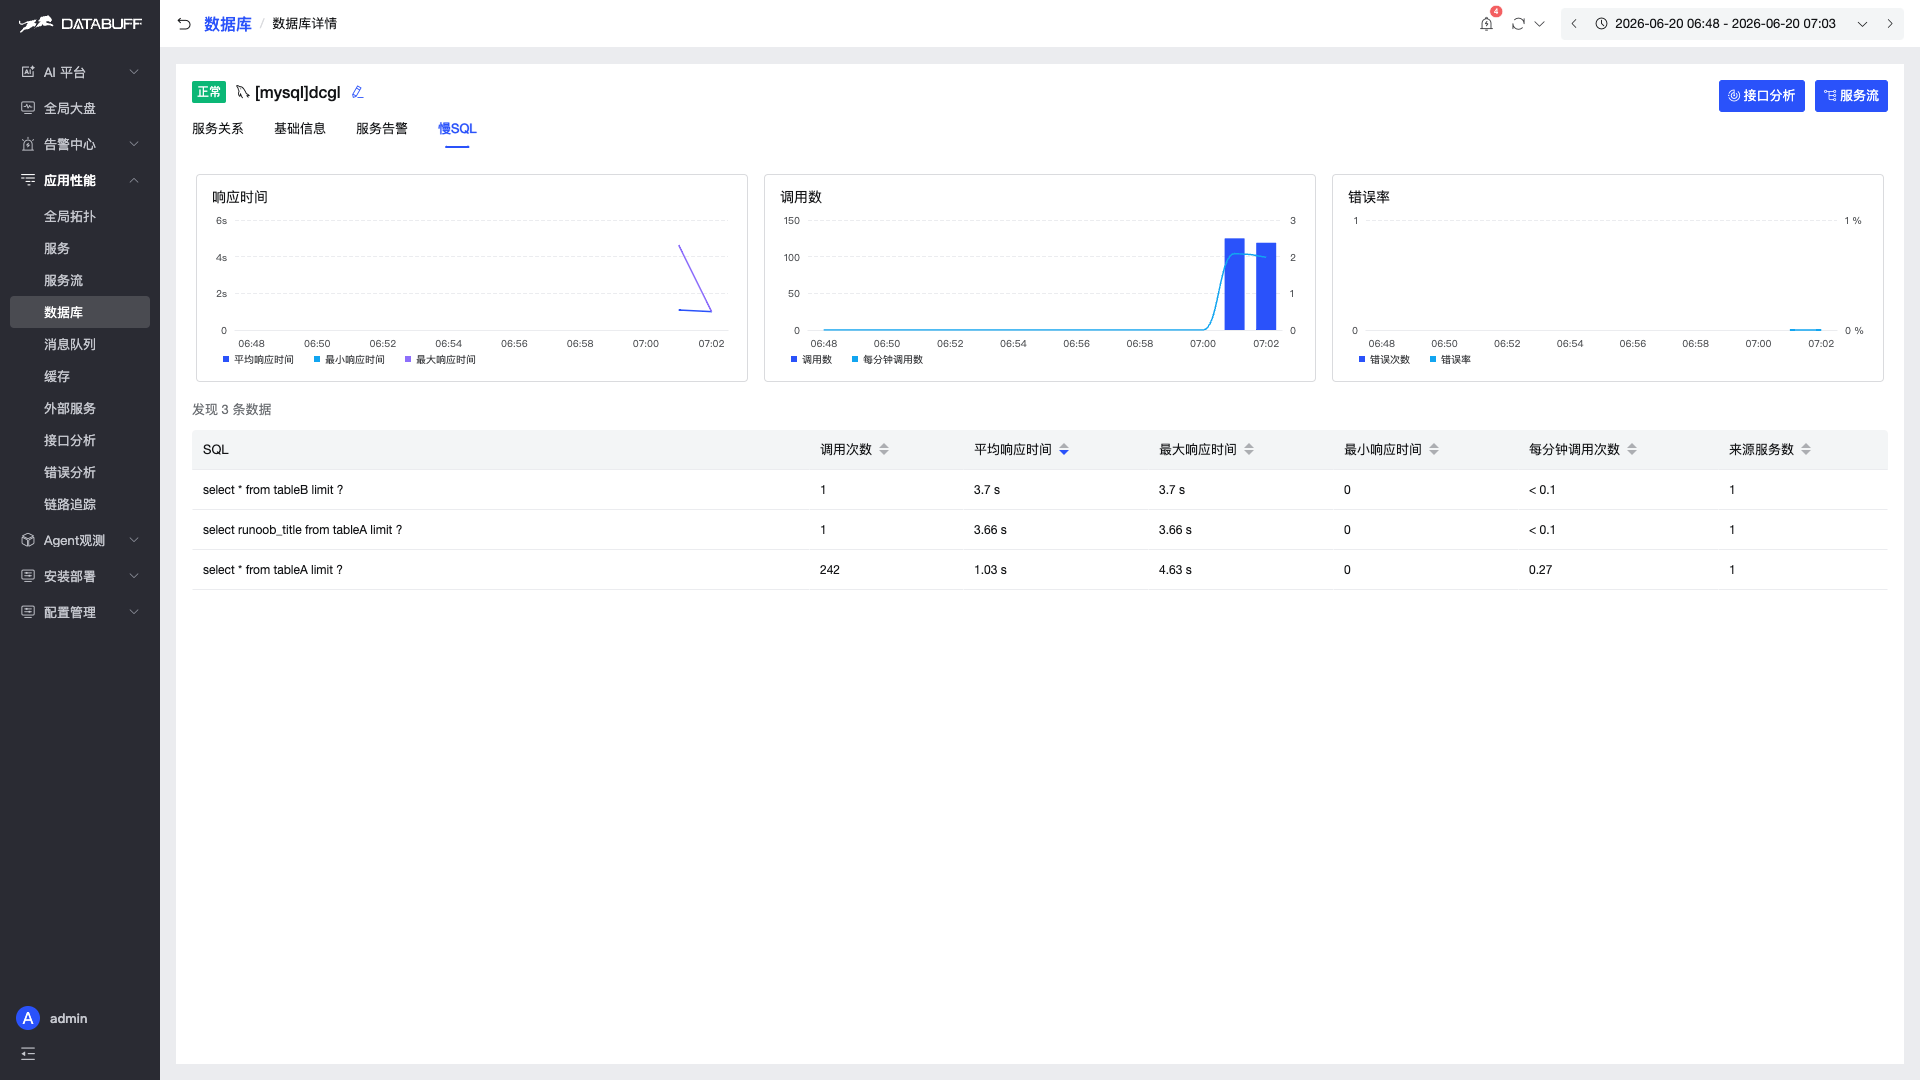The image size is (1920, 1080).
Task: Click the back arrow icon beside 数据库 breadcrumb
Action: 184,24
